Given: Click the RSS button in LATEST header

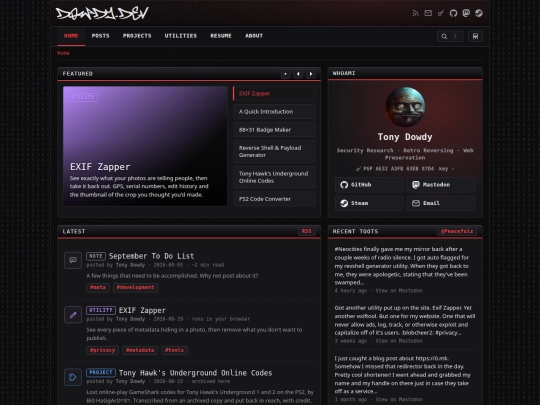Looking at the screenshot, I should [307, 231].
